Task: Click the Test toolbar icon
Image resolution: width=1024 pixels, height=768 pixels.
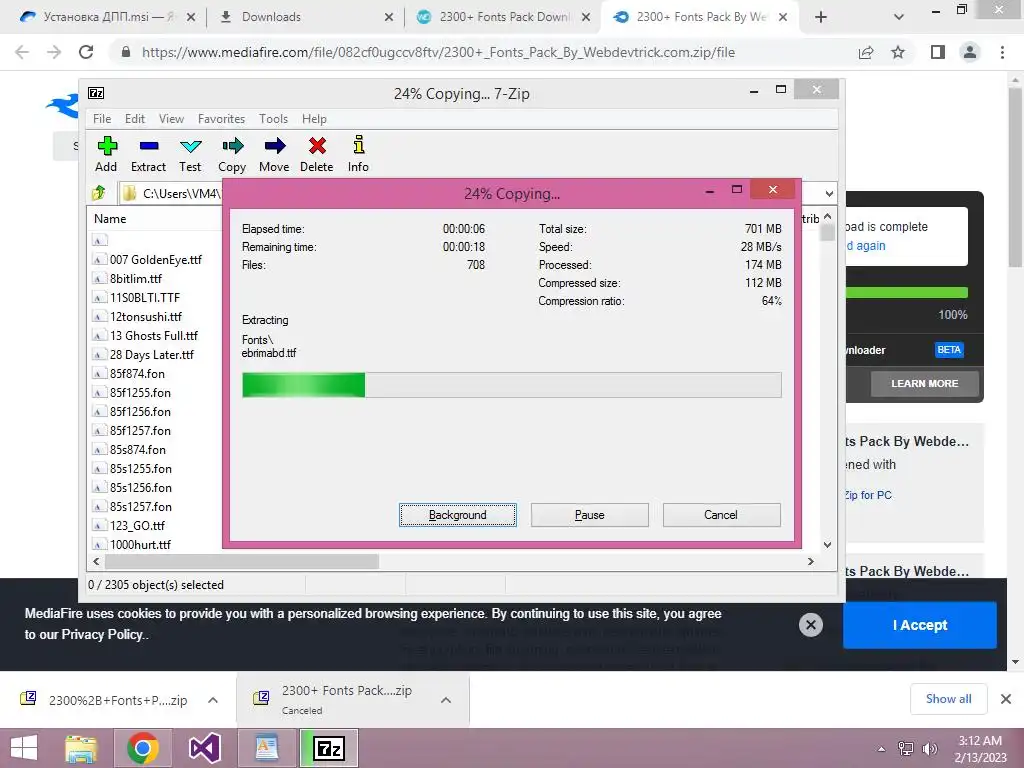Action: 190,154
